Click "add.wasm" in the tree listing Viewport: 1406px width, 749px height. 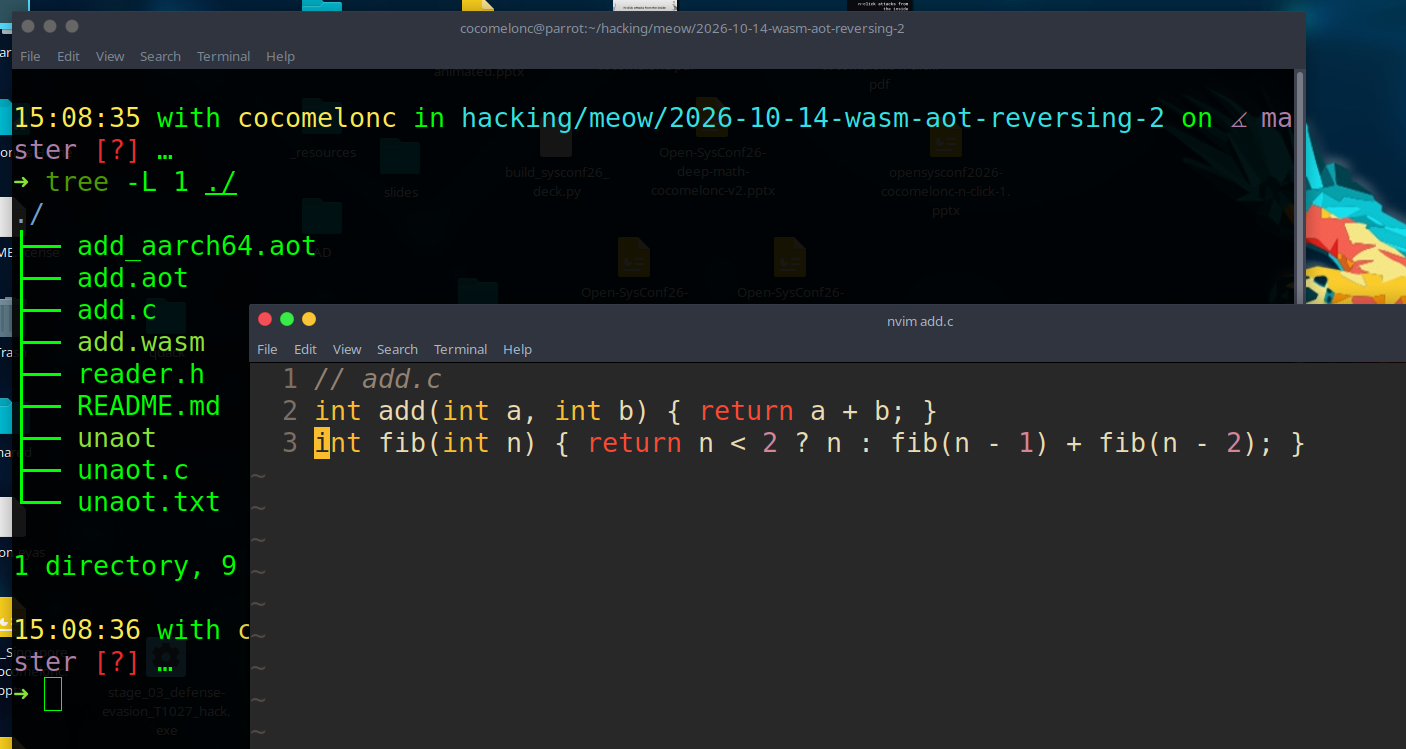tap(141, 342)
